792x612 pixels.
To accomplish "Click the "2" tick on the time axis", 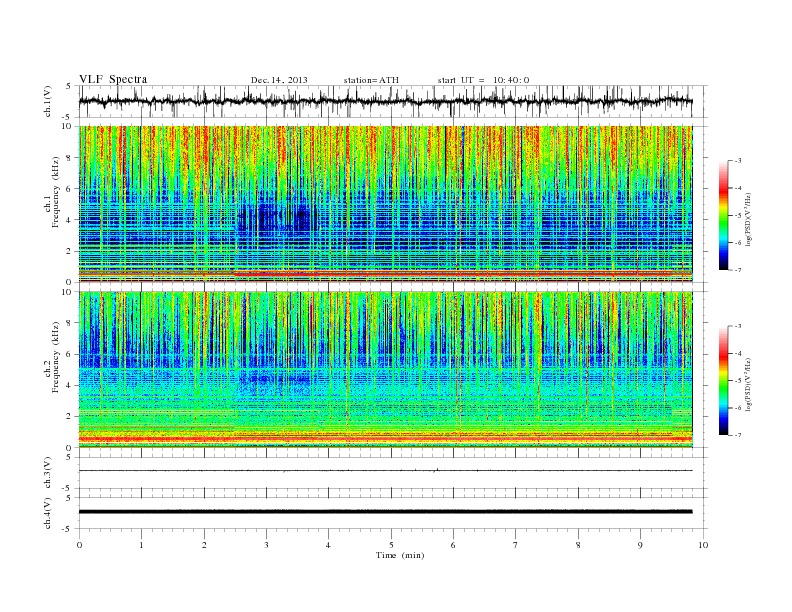I will (x=204, y=545).
